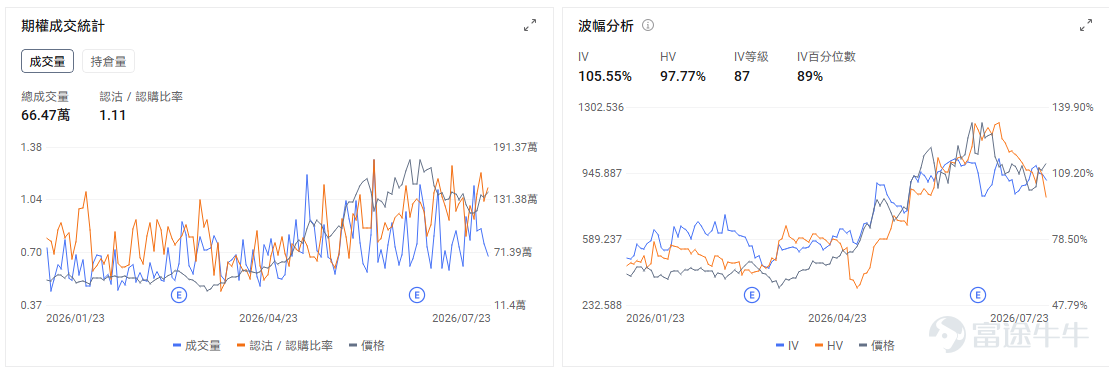Toggle the HV legend series
The image size is (1109, 371).
click(x=829, y=346)
